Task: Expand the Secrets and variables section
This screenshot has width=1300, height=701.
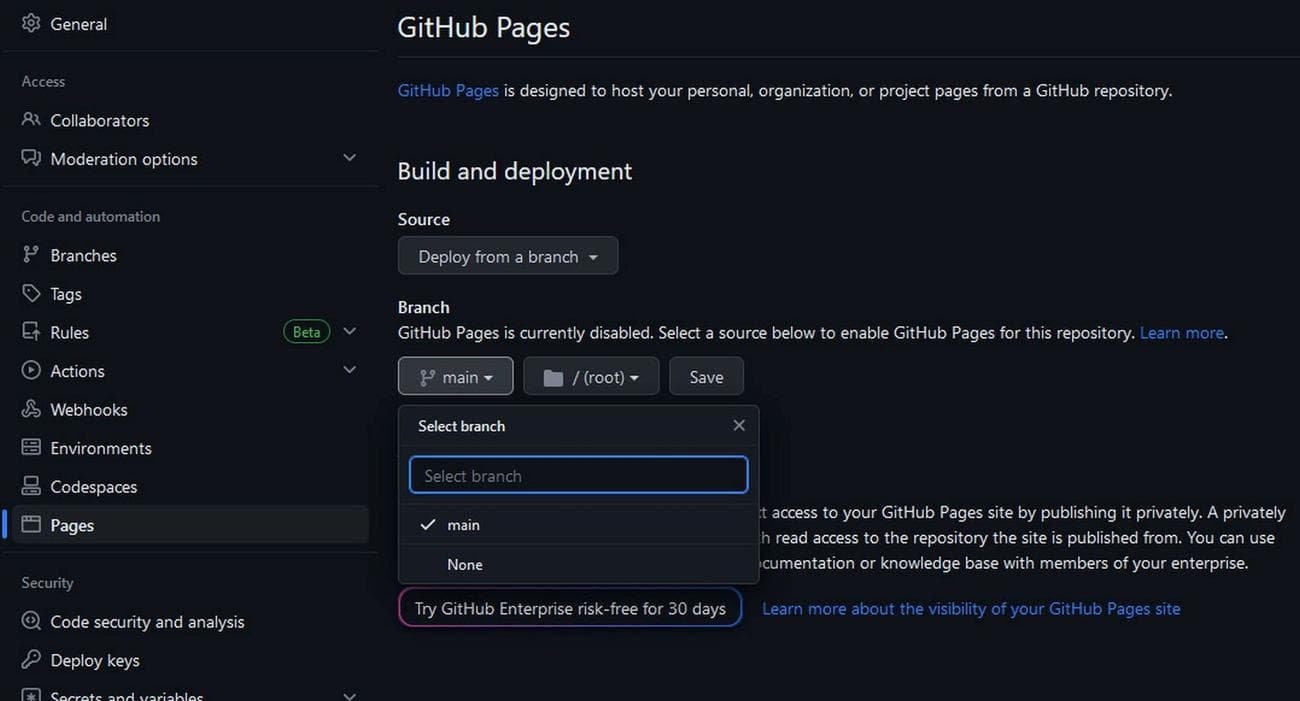Action: click(349, 692)
